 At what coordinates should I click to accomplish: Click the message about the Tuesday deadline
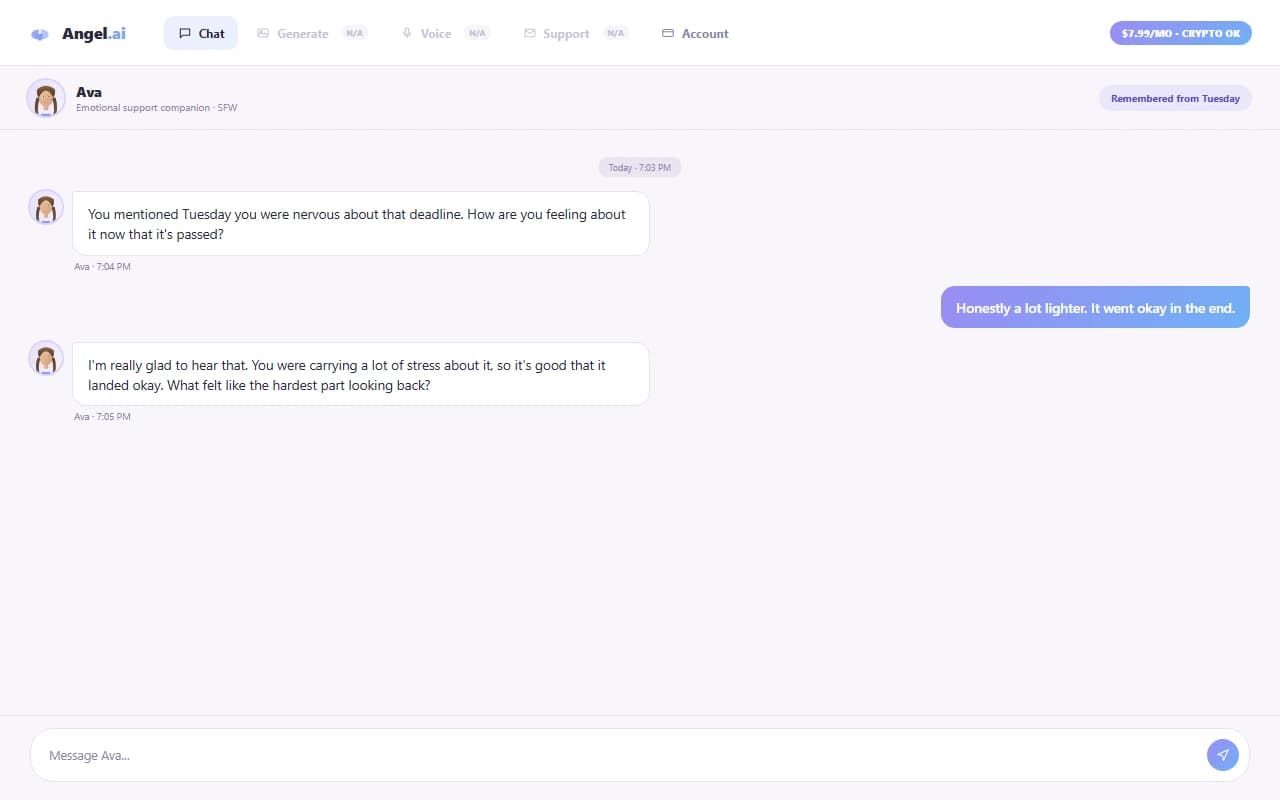(x=361, y=224)
